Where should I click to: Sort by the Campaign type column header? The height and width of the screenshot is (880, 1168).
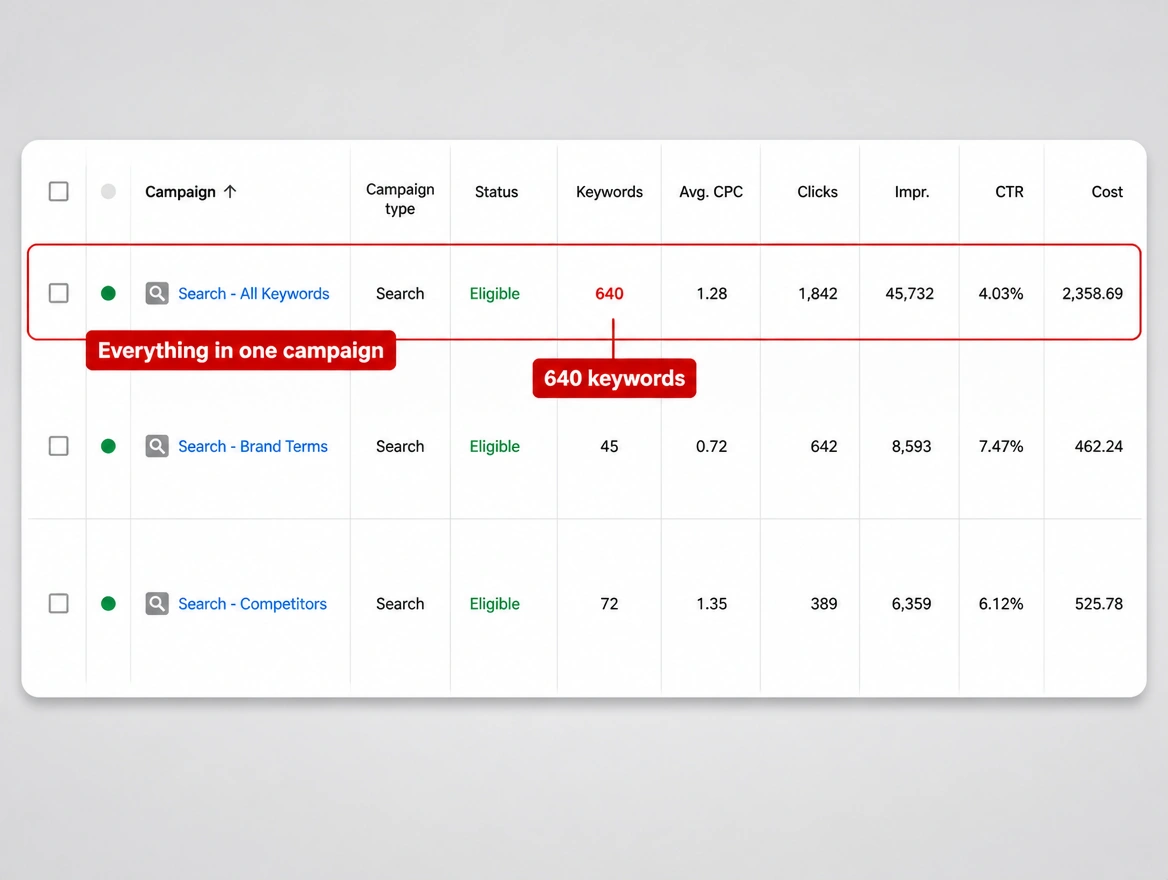tap(400, 199)
